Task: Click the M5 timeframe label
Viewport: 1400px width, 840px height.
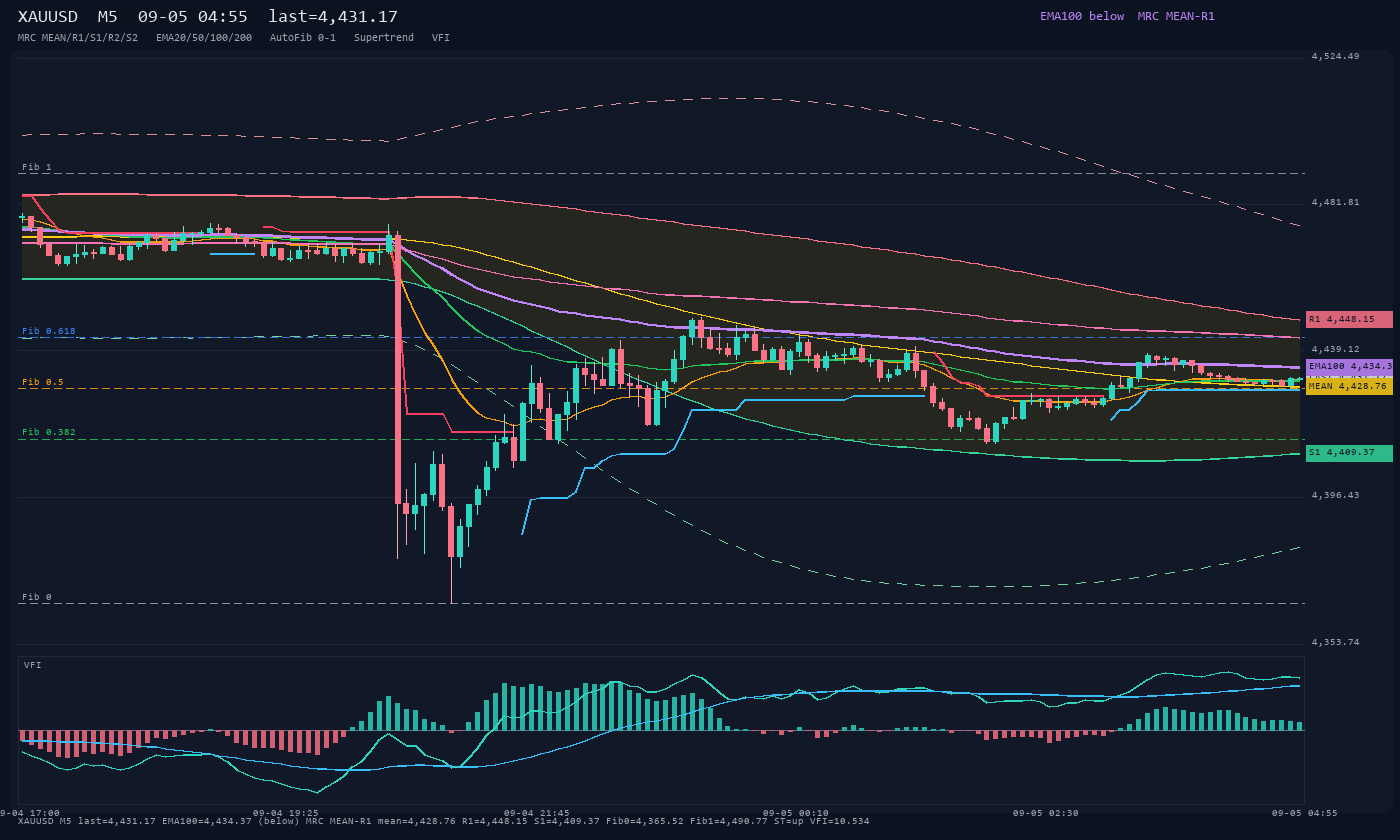Action: [108, 17]
